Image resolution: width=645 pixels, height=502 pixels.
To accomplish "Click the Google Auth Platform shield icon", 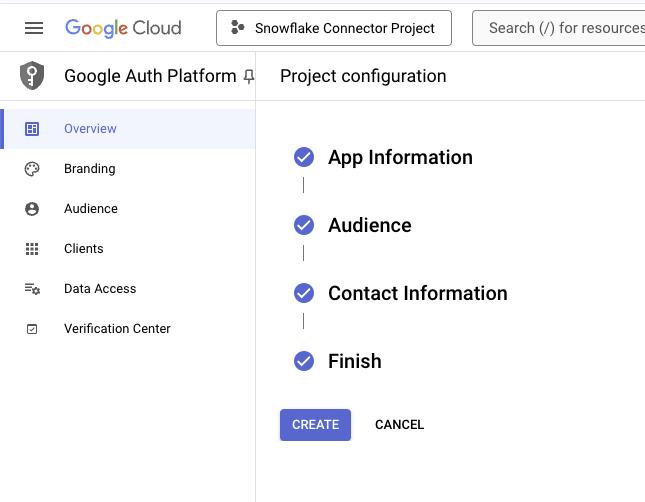I will coord(32,76).
